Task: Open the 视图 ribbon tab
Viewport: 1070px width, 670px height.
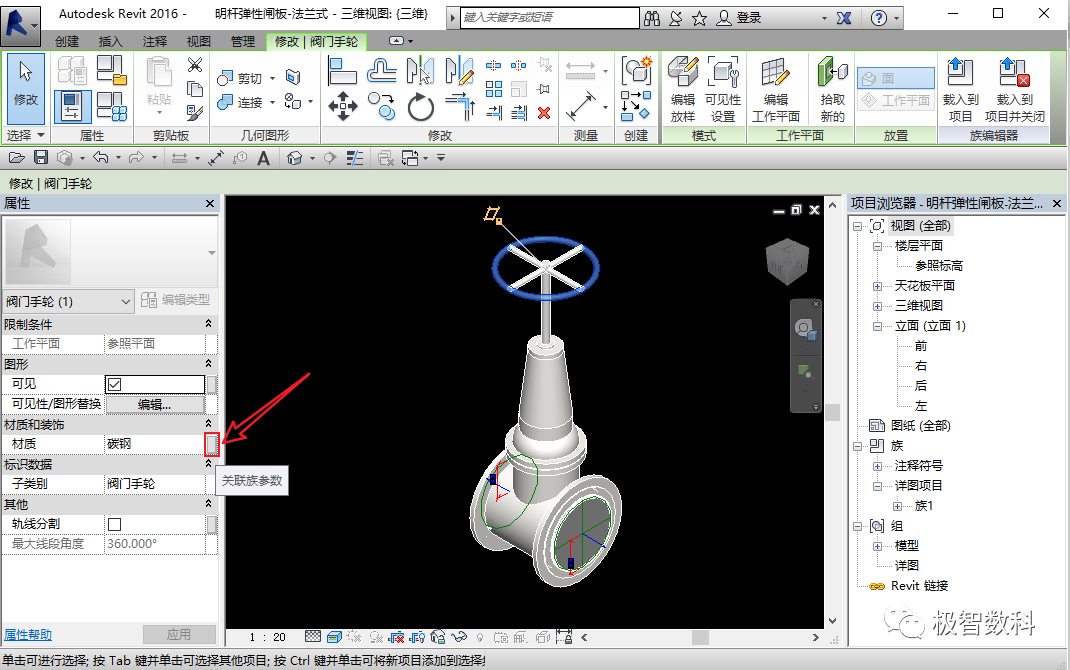Action: 199,42
